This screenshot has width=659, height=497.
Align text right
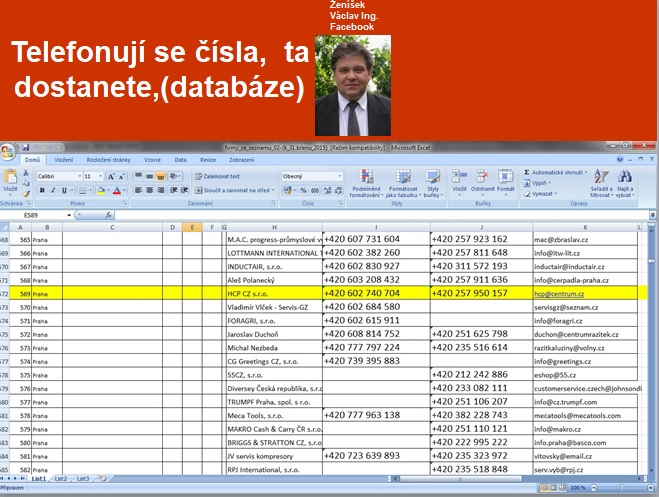[160, 191]
